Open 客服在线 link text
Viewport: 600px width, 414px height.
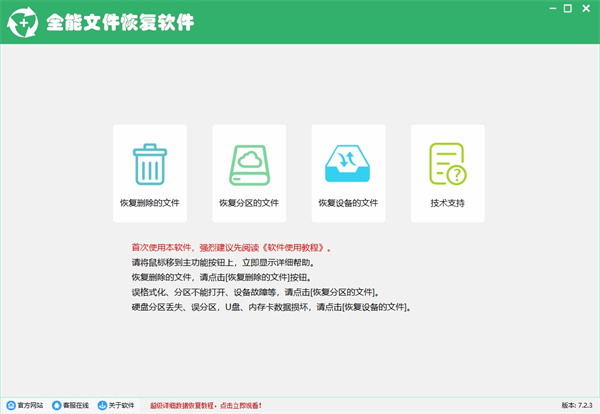[x=76, y=405]
